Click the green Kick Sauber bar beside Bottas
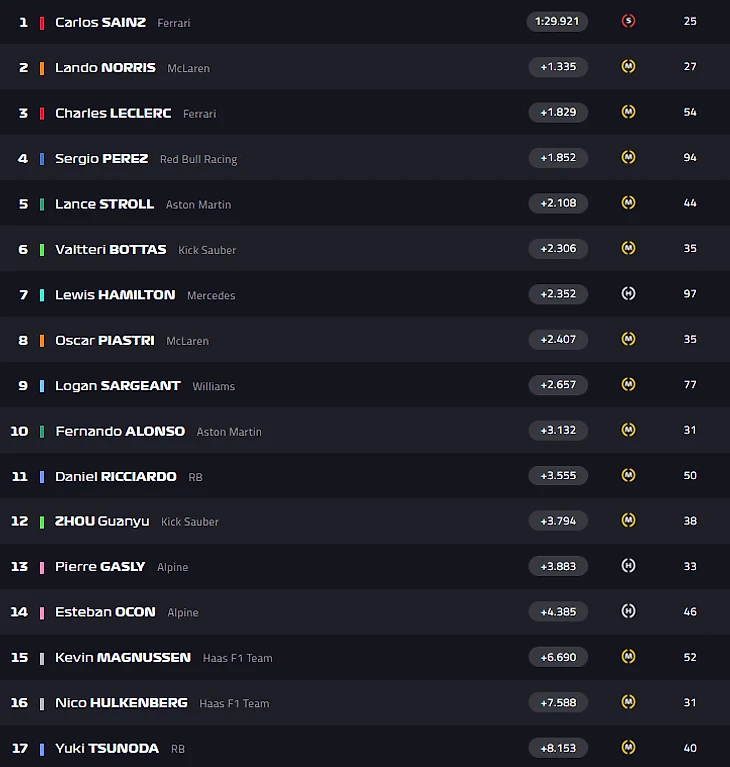This screenshot has height=767, width=730. pyautogui.click(x=42, y=250)
